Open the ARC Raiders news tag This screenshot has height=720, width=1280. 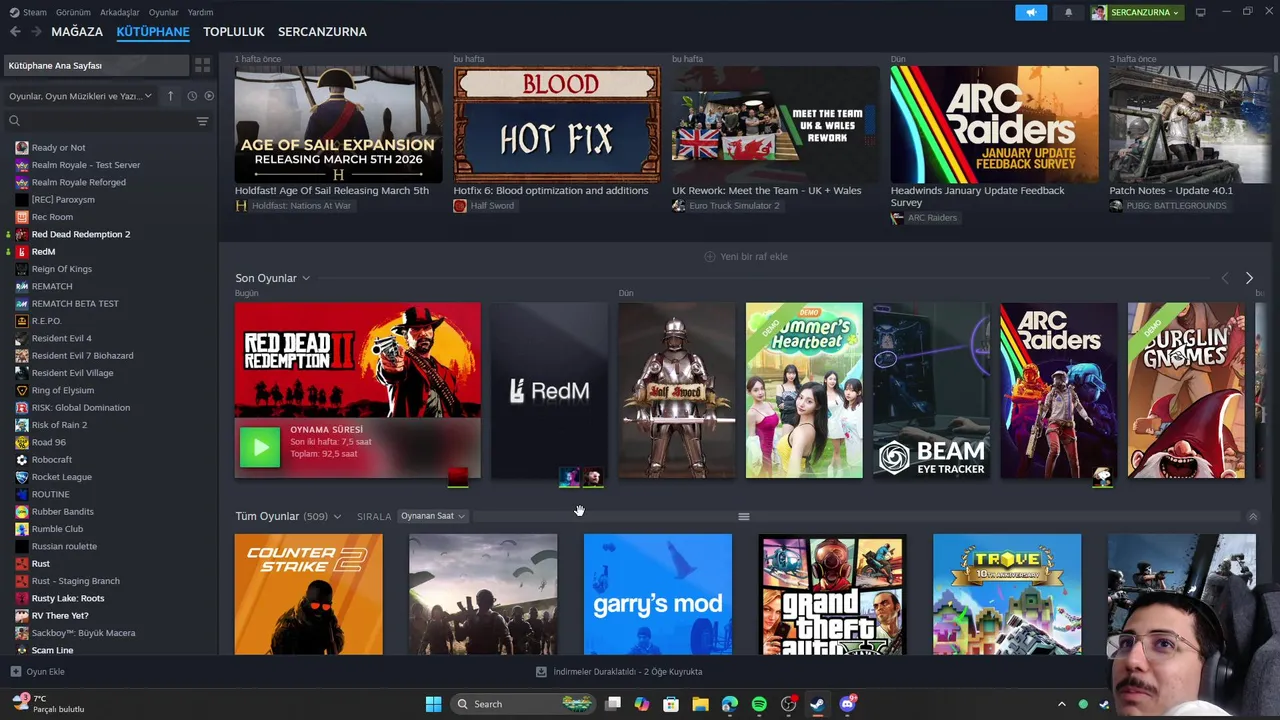[x=925, y=218]
